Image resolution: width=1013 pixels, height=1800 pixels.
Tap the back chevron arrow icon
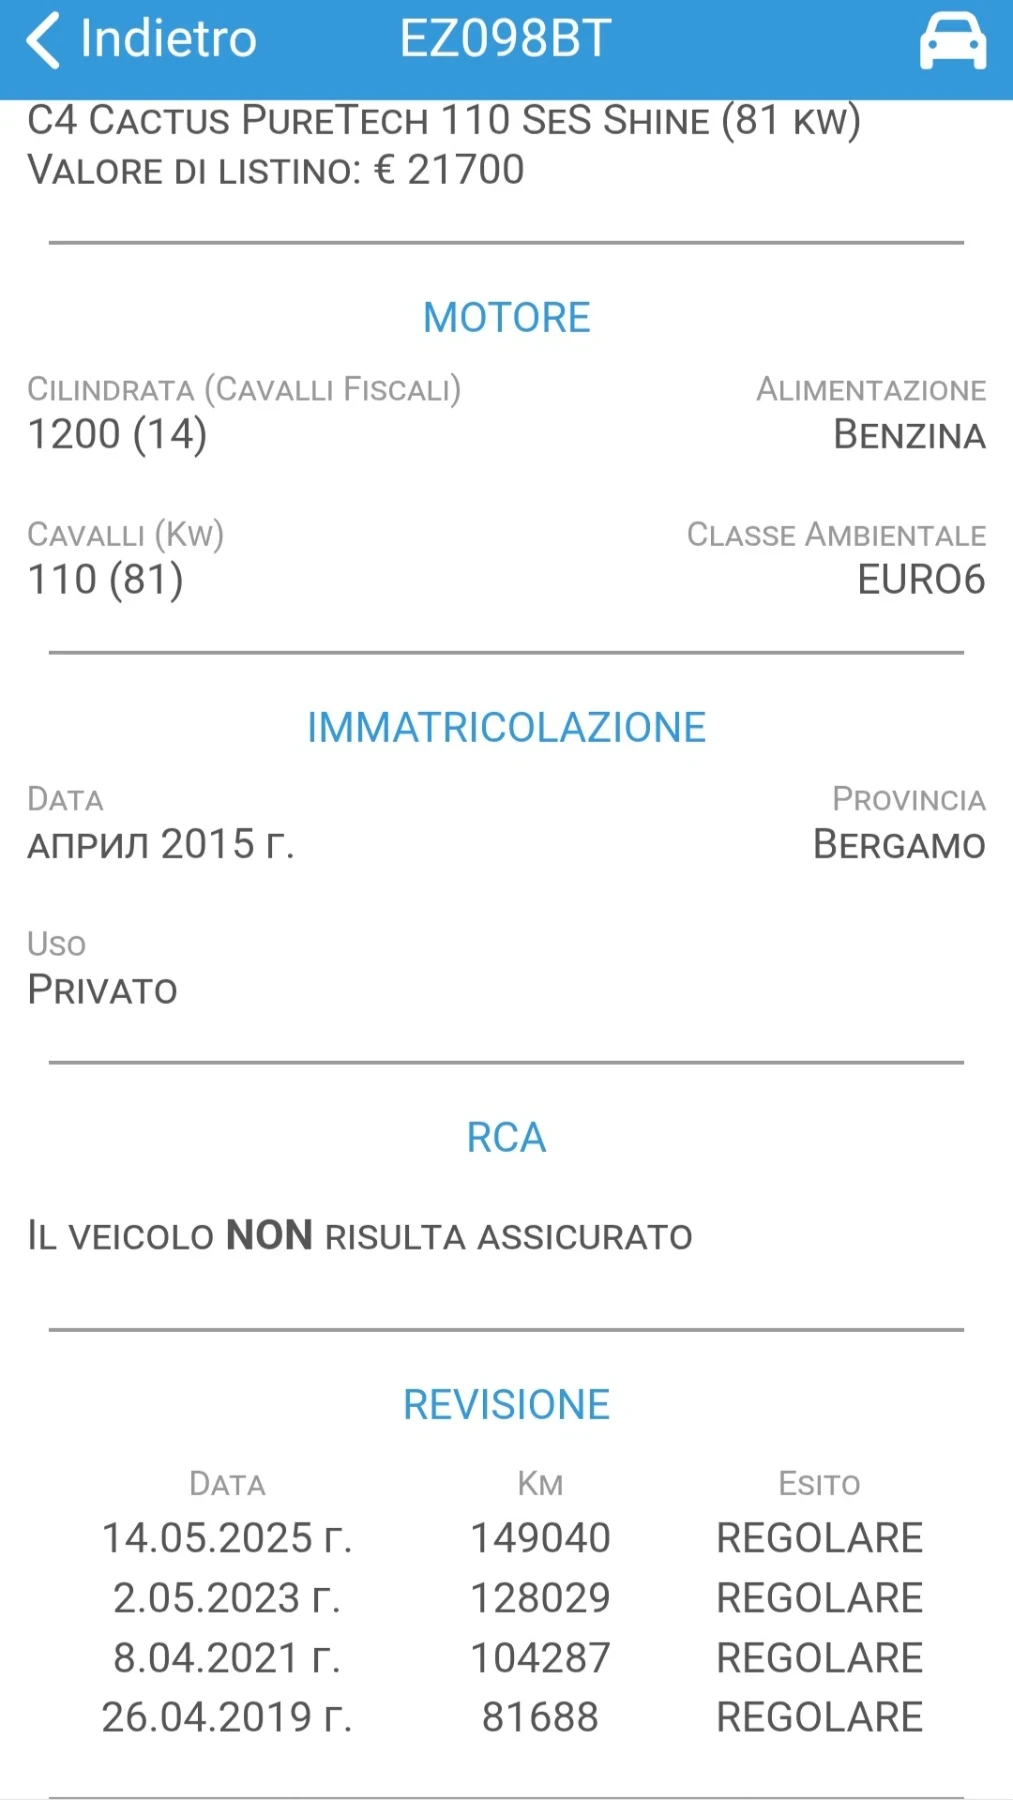tap(42, 40)
